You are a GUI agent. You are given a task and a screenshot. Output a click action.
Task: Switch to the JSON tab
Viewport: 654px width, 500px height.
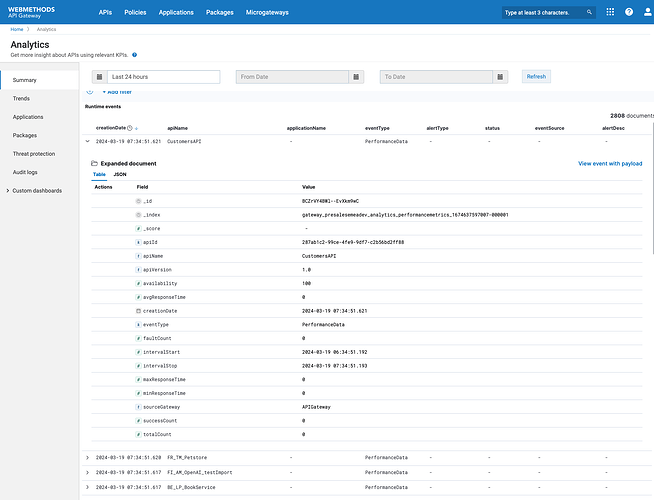click(x=120, y=174)
